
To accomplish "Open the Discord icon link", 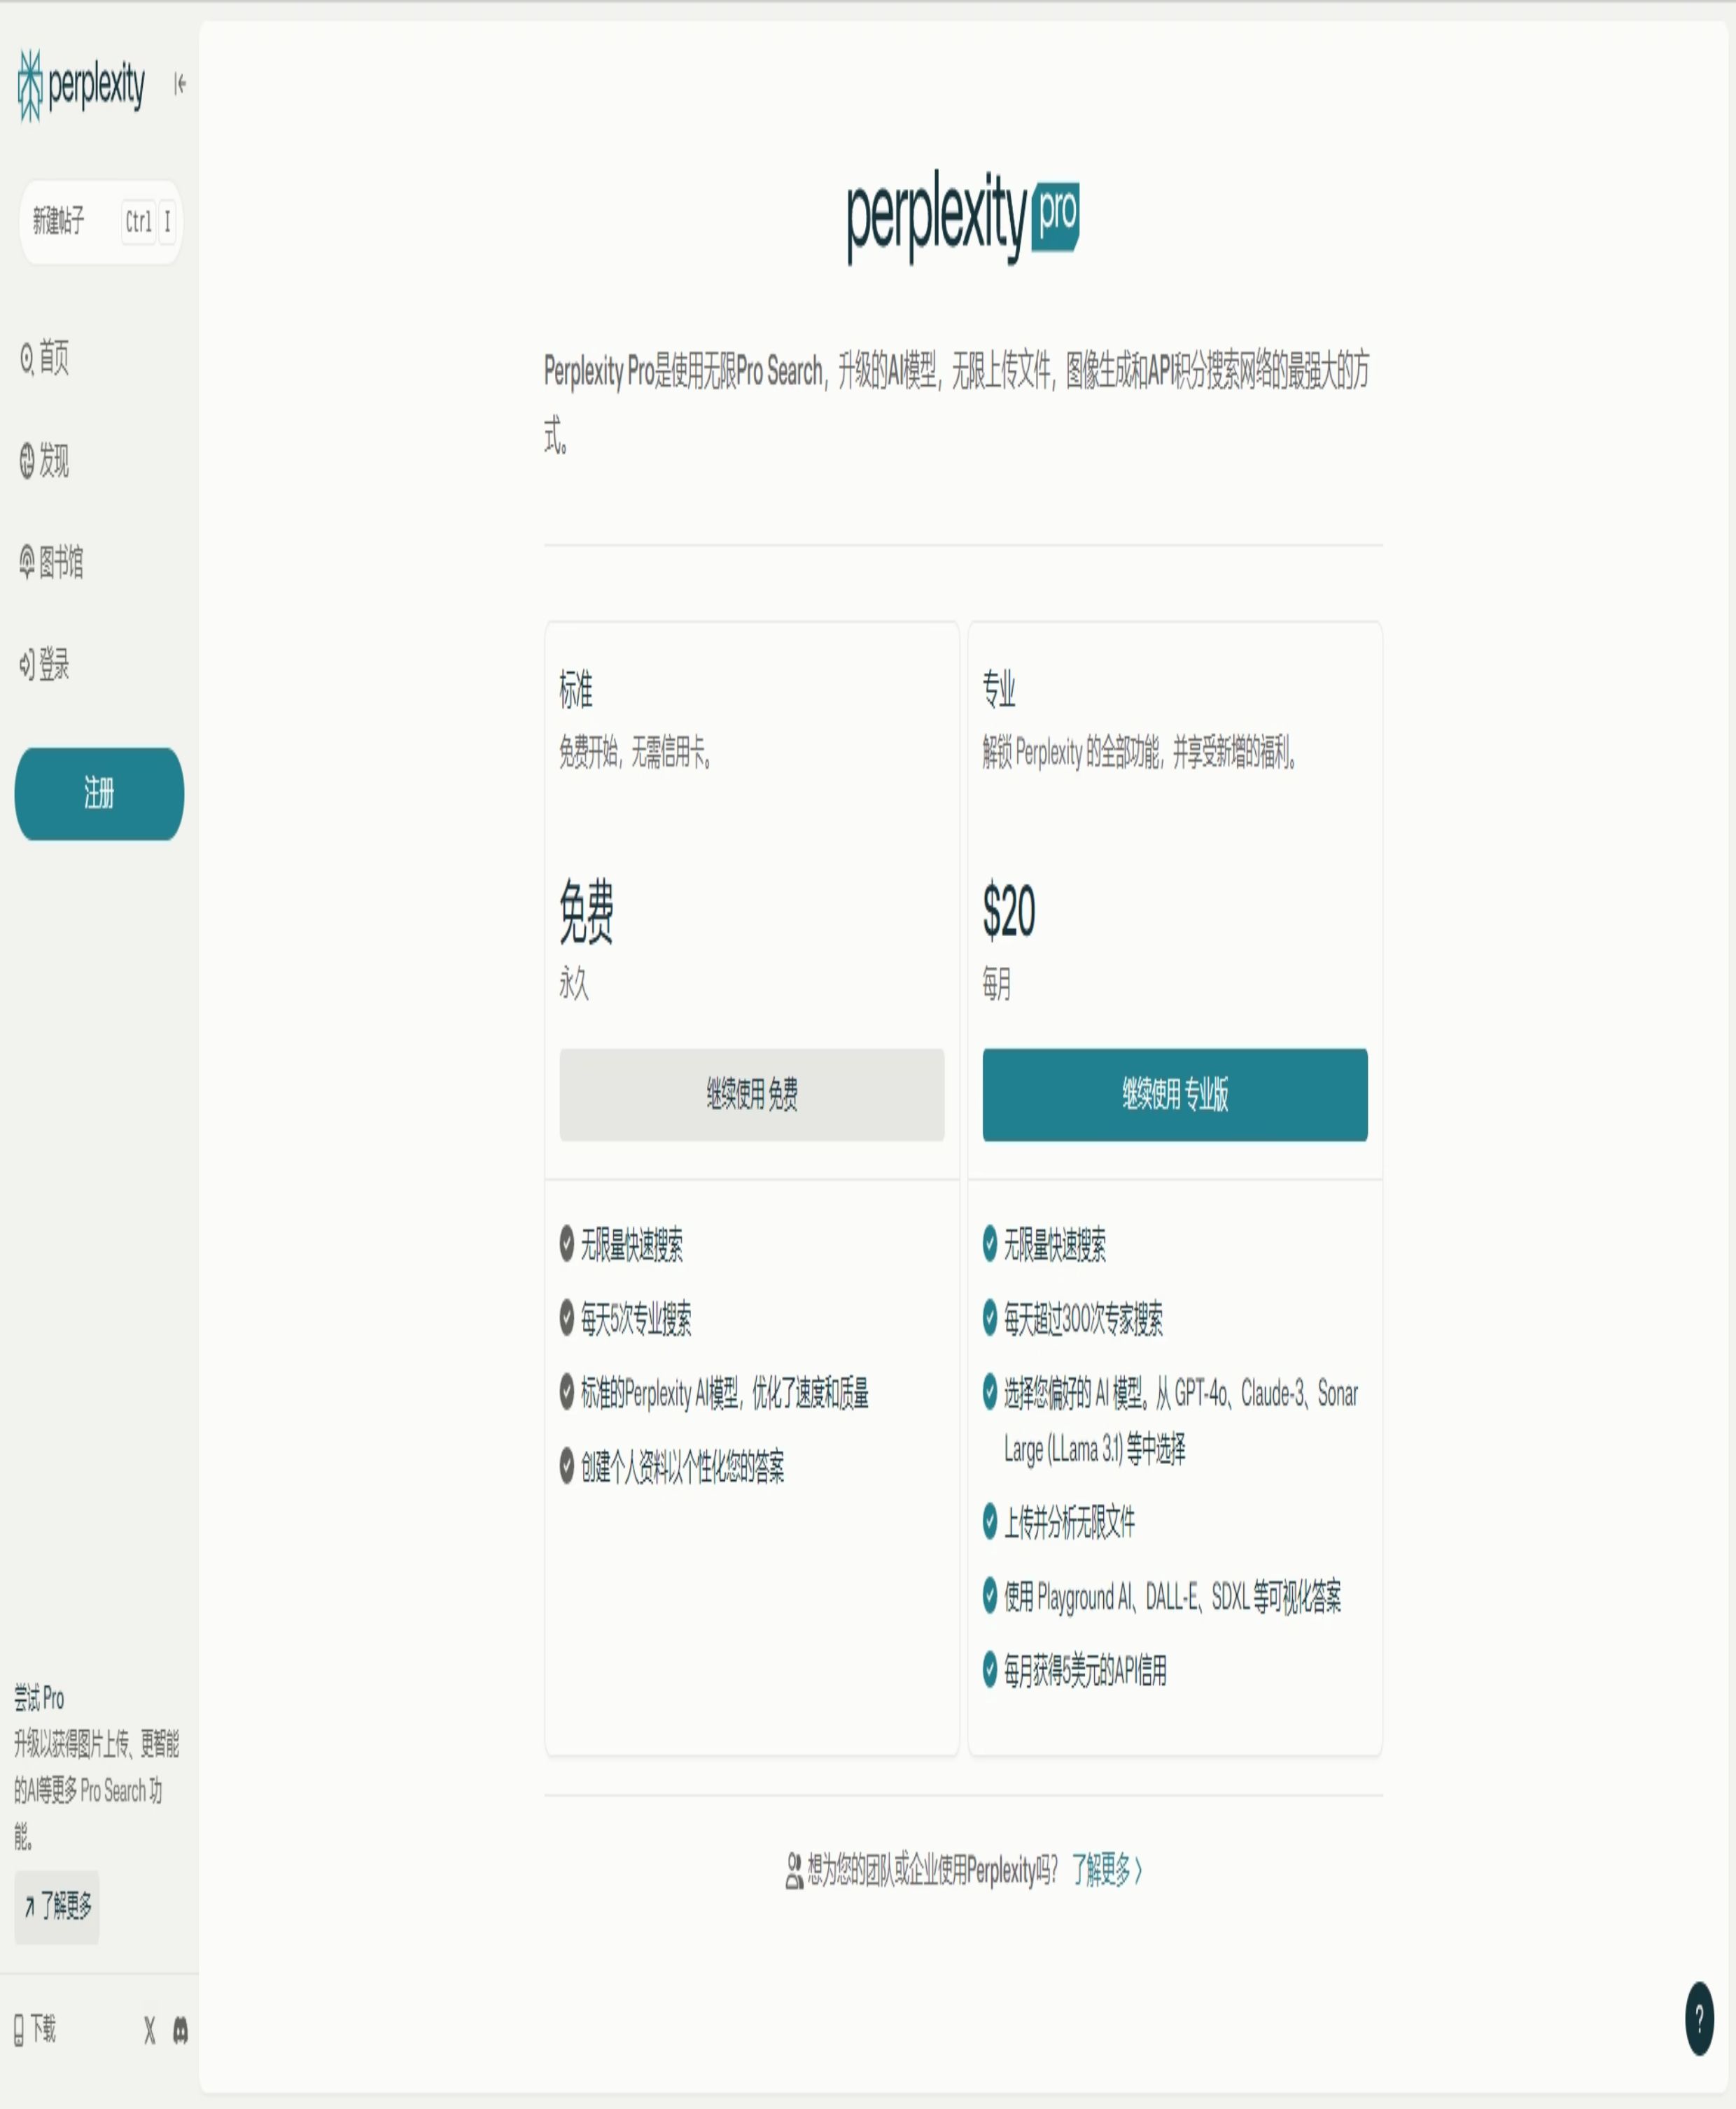I will (180, 2029).
